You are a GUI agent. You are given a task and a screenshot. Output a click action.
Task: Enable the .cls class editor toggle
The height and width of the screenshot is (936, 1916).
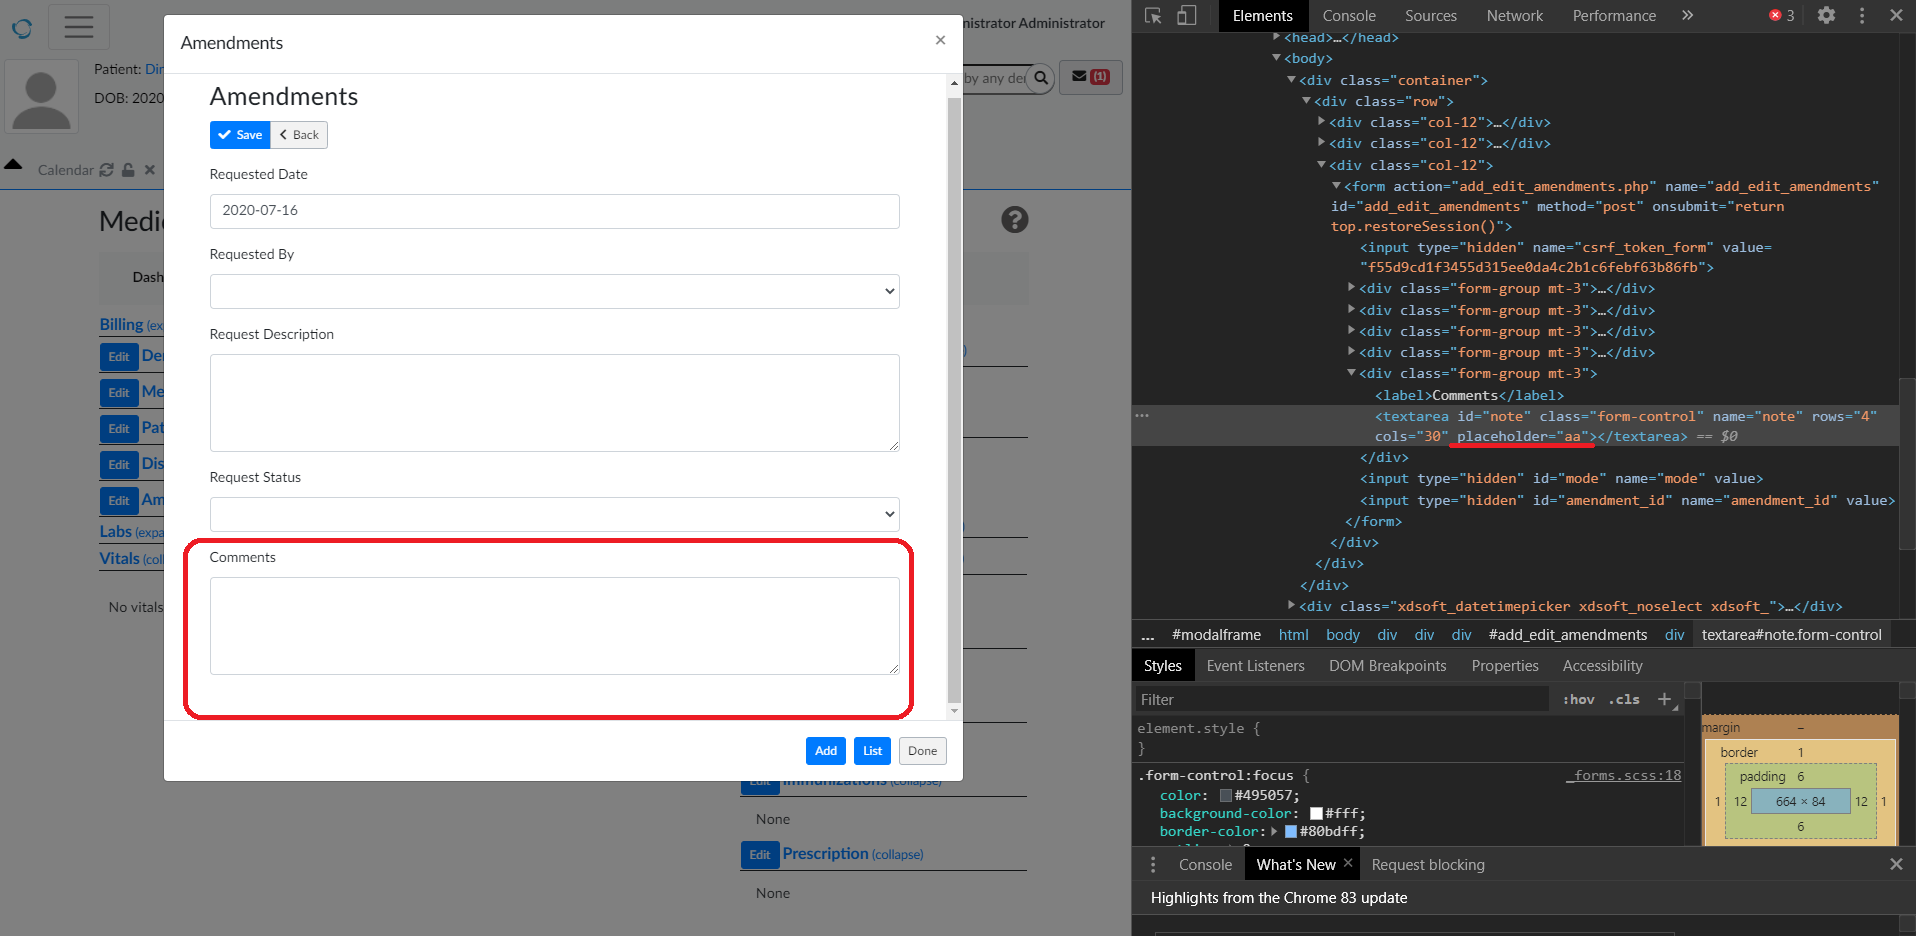click(x=1624, y=699)
